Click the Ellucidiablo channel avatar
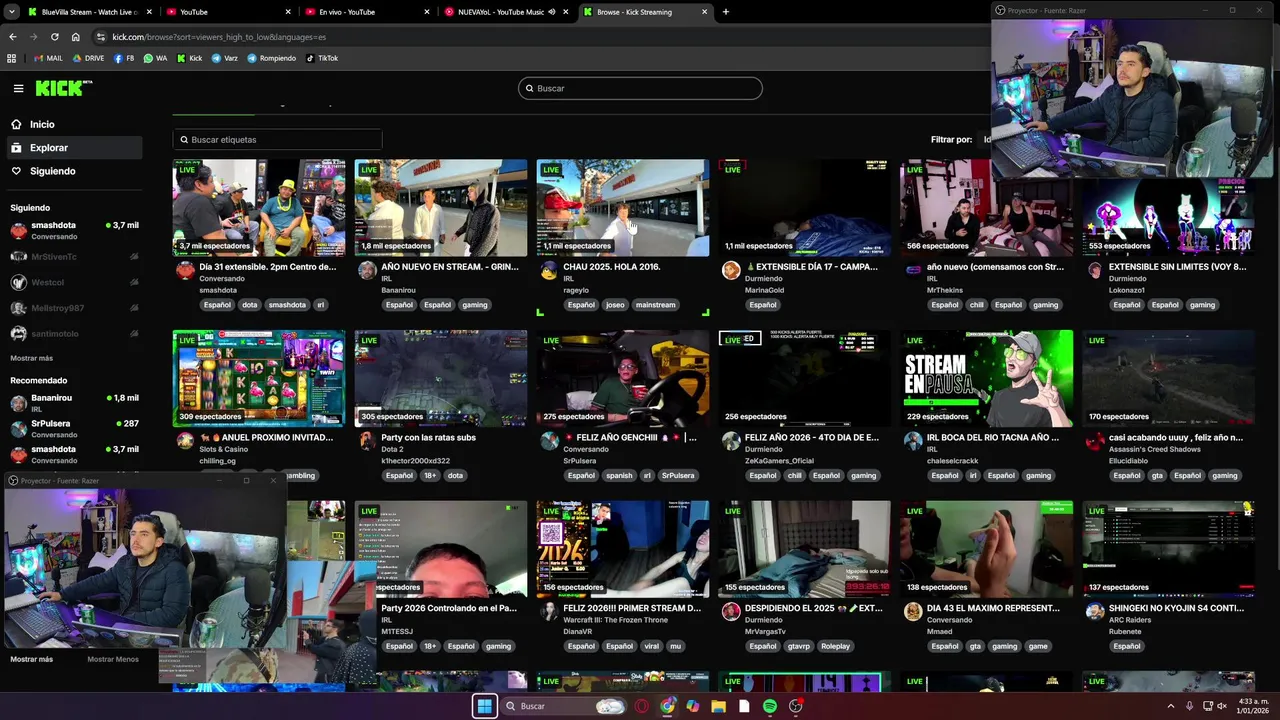1280x720 pixels. (x=1095, y=441)
